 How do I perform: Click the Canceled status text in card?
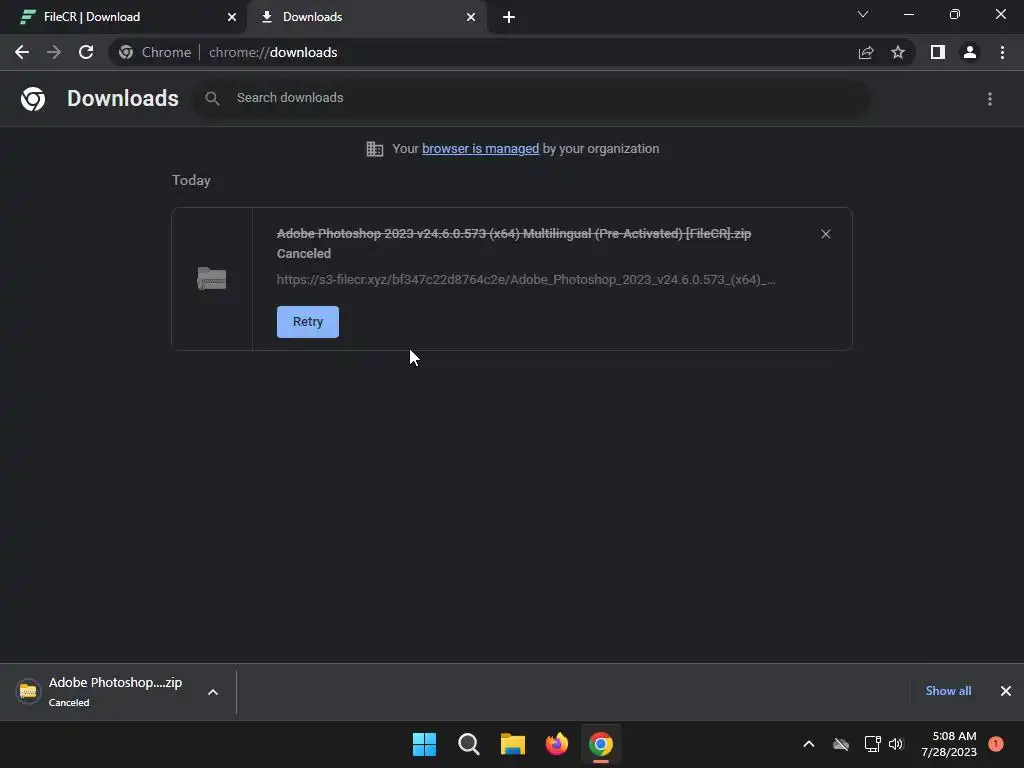click(304, 253)
